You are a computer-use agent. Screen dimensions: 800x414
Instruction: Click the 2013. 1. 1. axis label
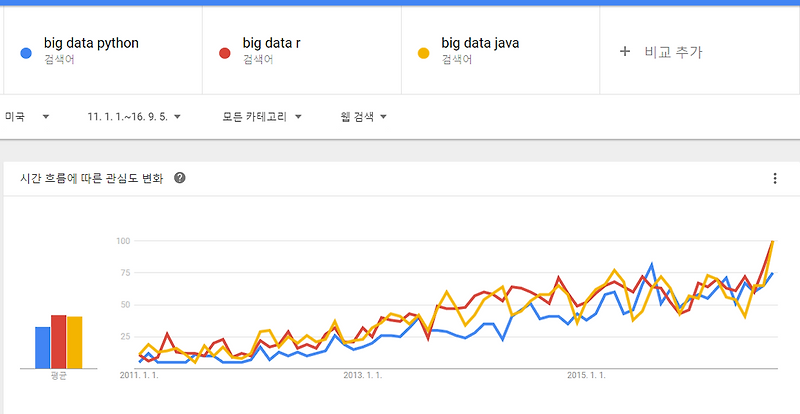pyautogui.click(x=363, y=376)
